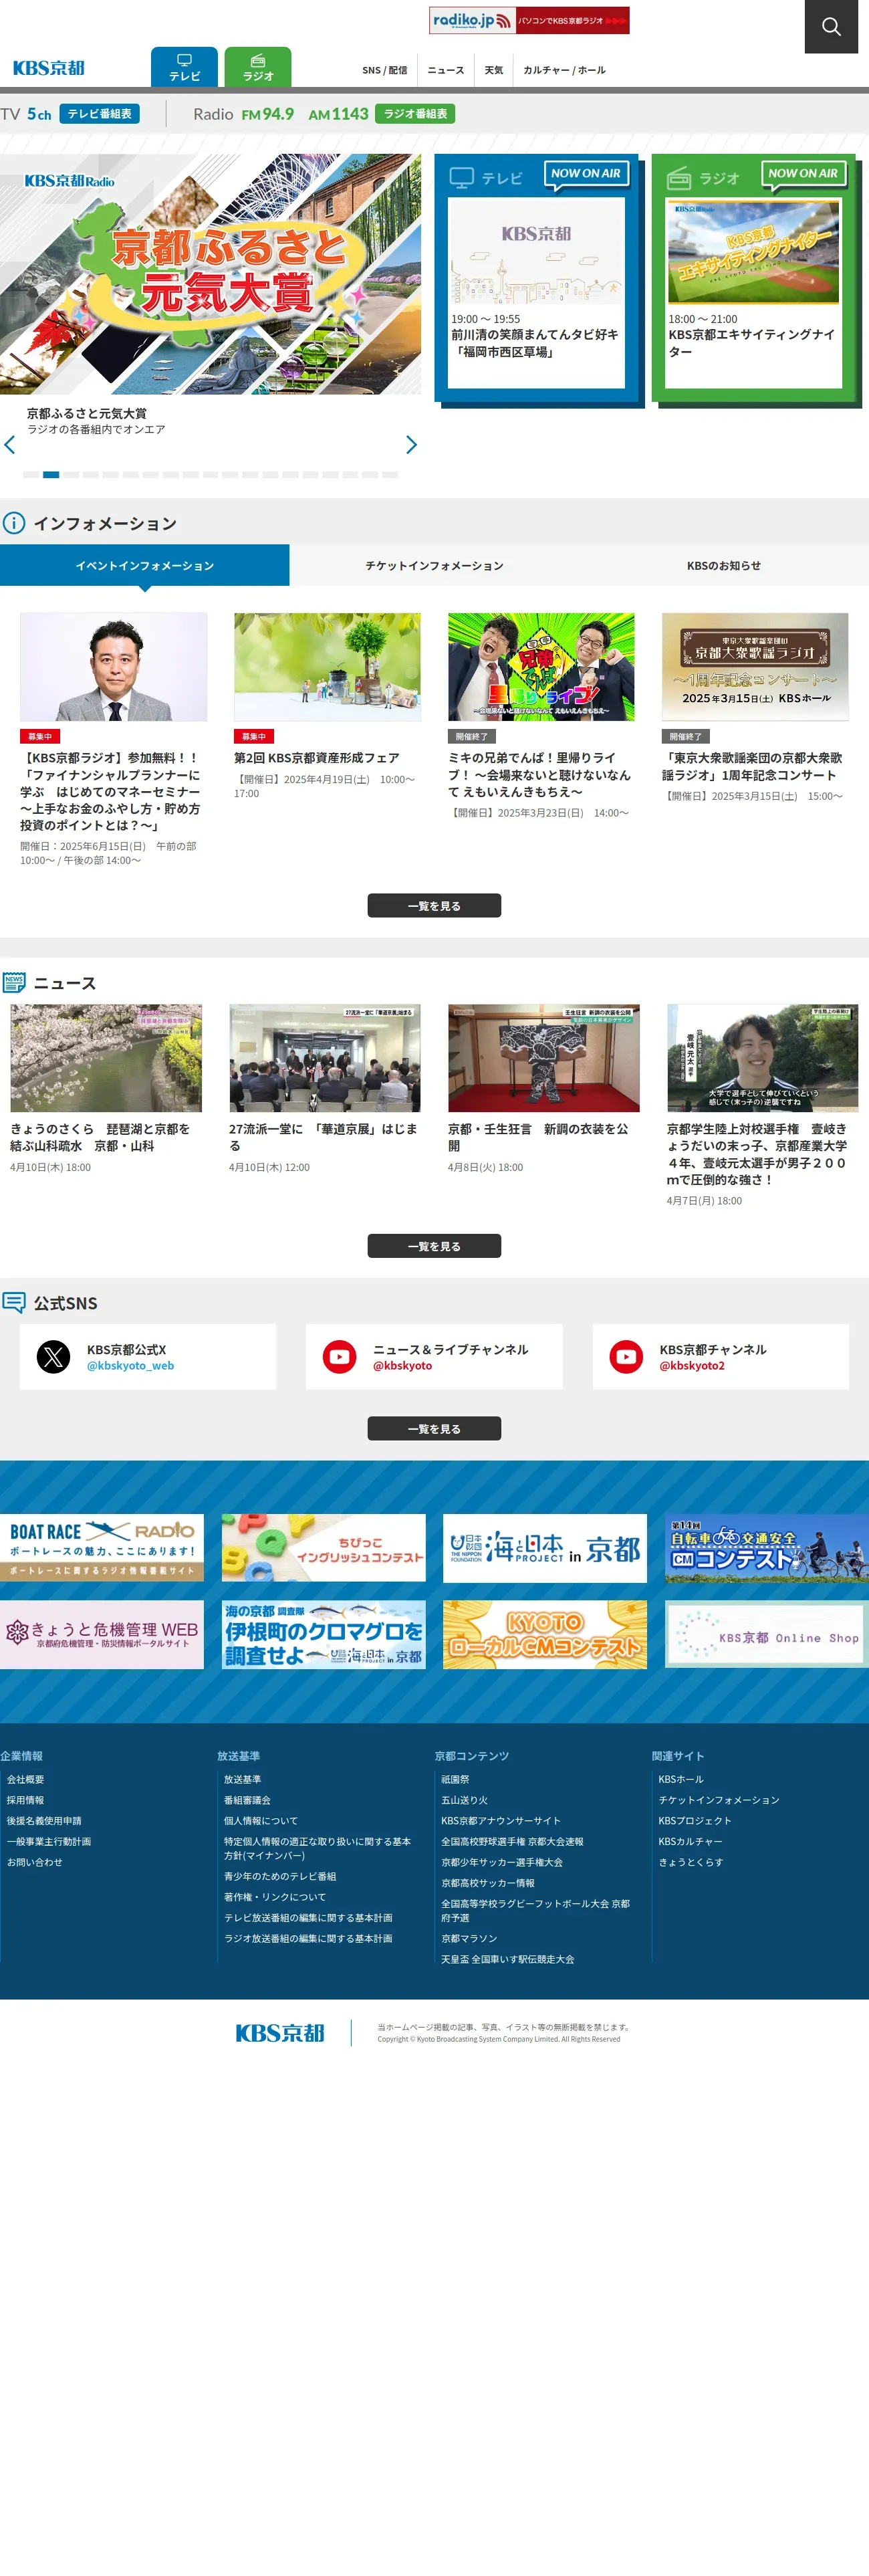Go to next carousel slide arrow
Screen dimensions: 869x2576
(x=411, y=445)
